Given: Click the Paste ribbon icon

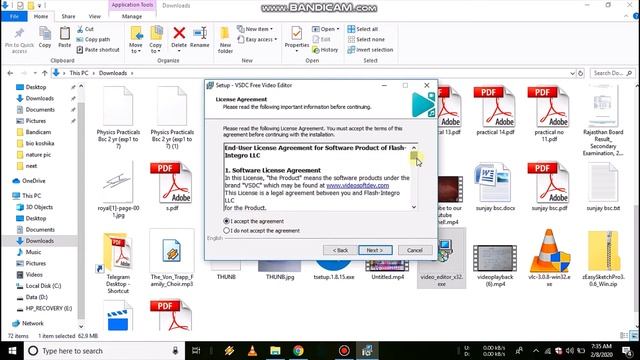Looking at the screenshot, I should pyautogui.click(x=64, y=38).
